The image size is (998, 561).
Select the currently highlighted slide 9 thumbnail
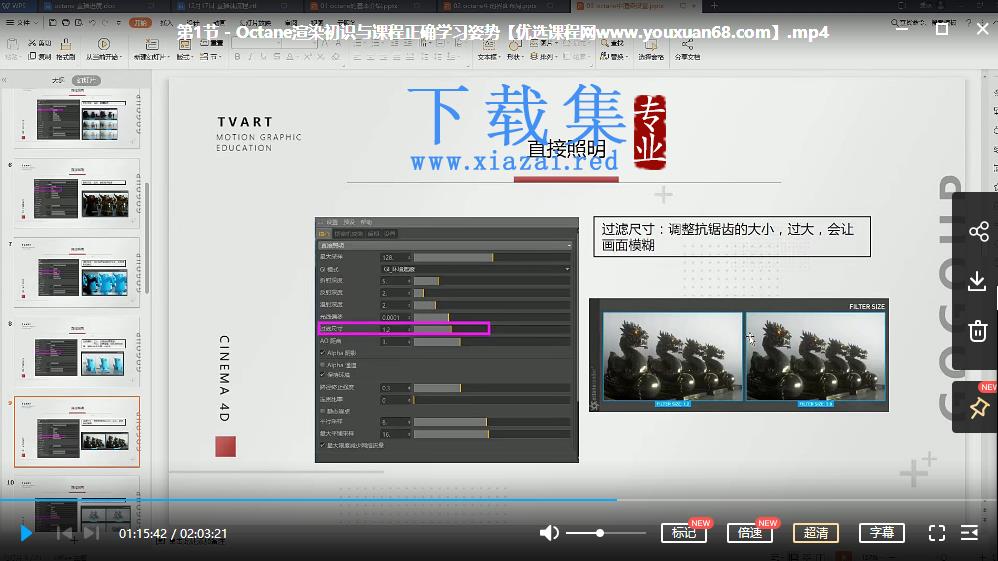point(77,432)
